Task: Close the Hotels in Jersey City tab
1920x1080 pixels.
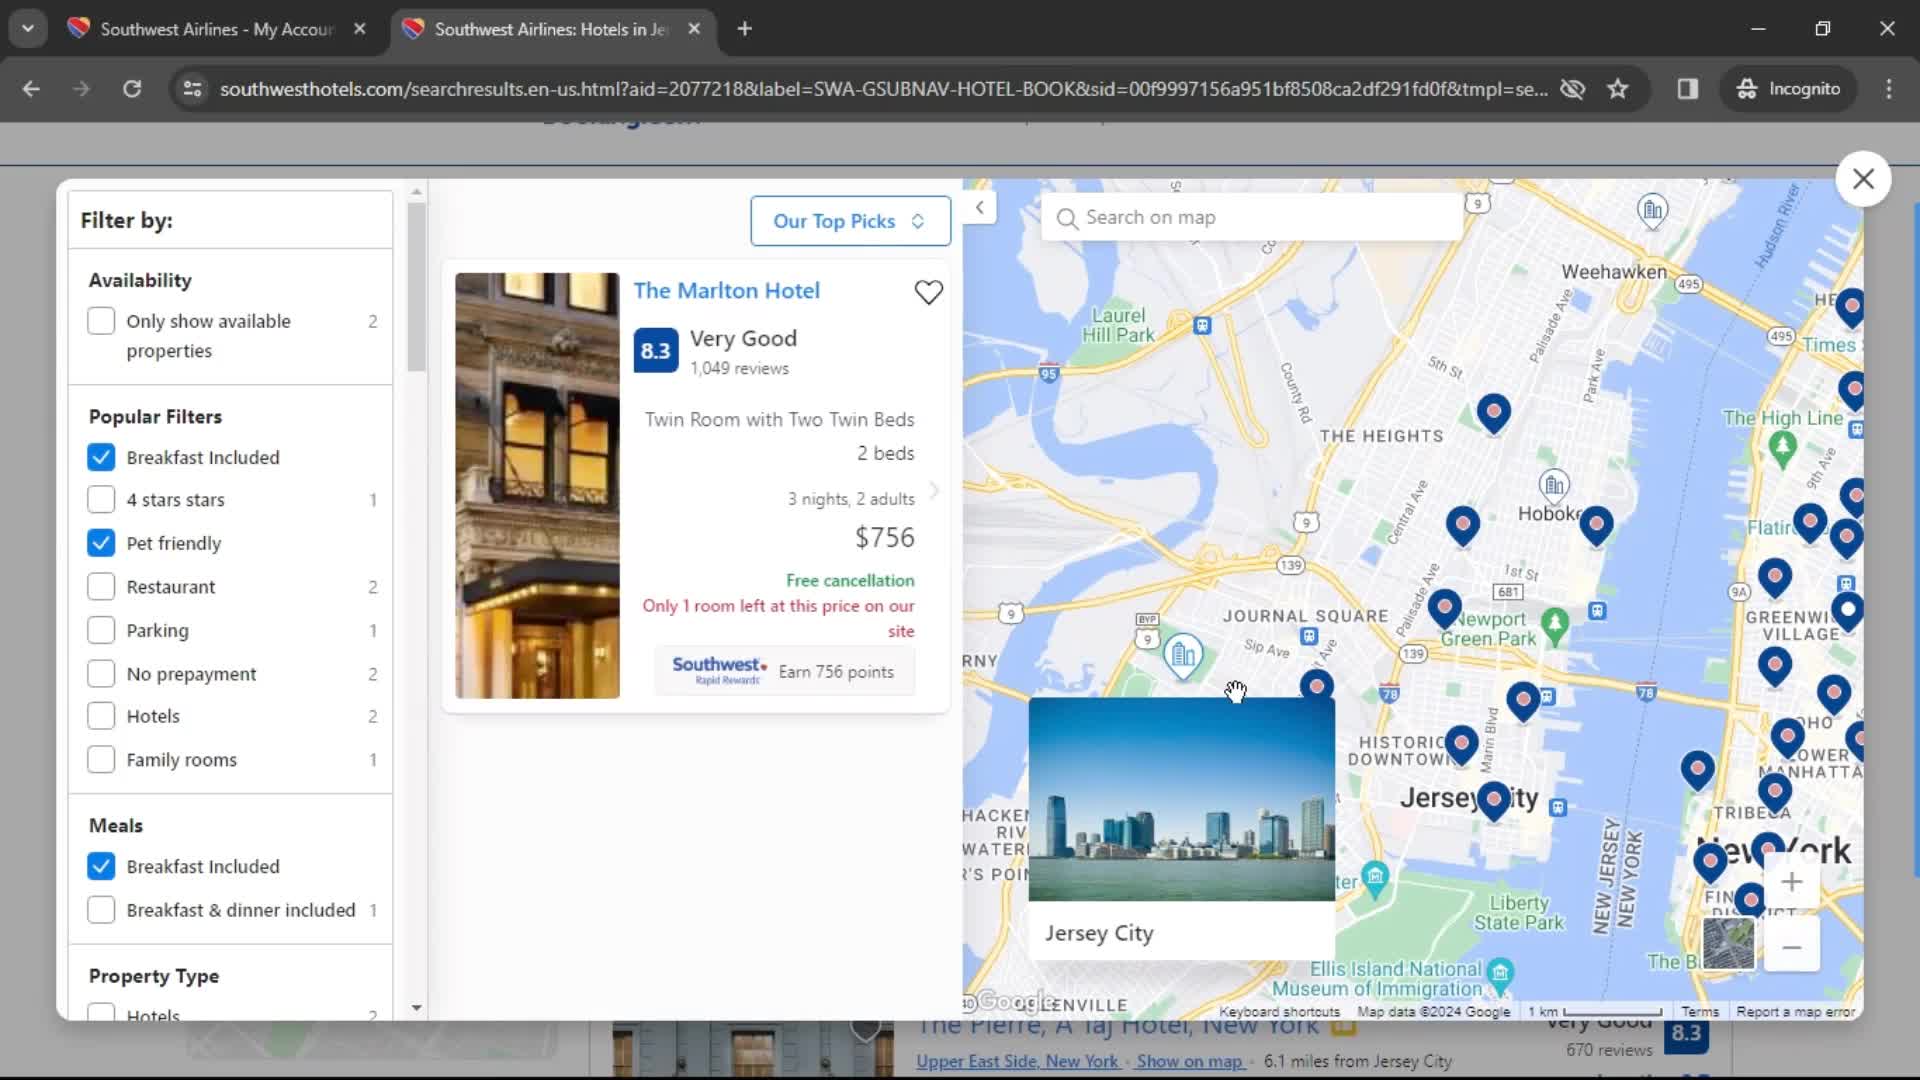Action: (694, 29)
